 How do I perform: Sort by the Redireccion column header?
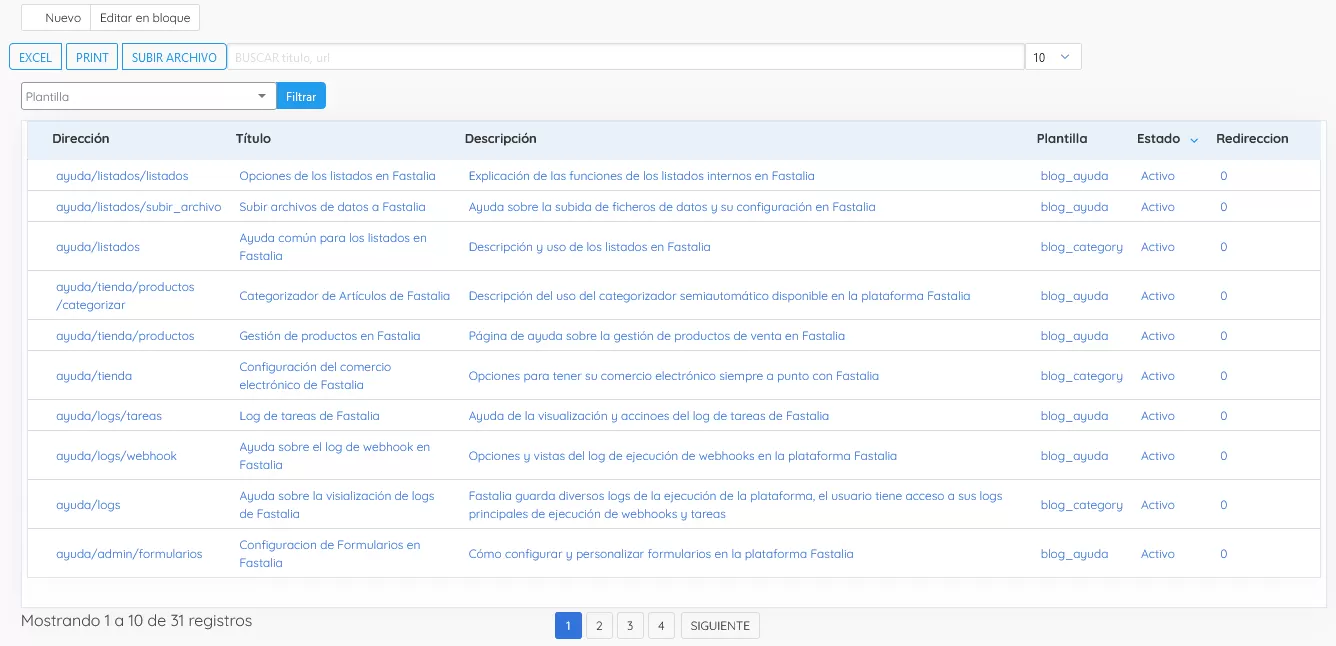tap(1252, 139)
